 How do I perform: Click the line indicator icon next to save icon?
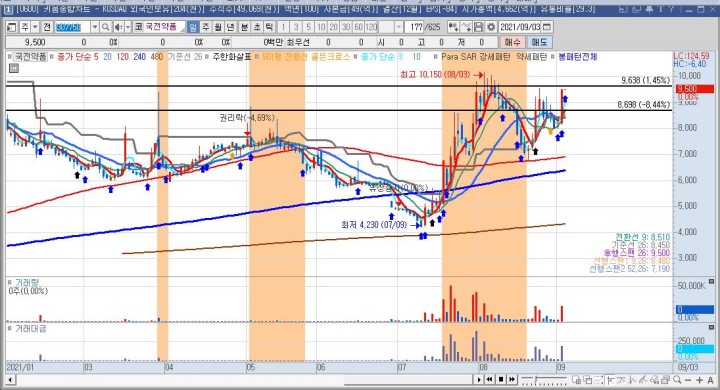click(x=466, y=27)
